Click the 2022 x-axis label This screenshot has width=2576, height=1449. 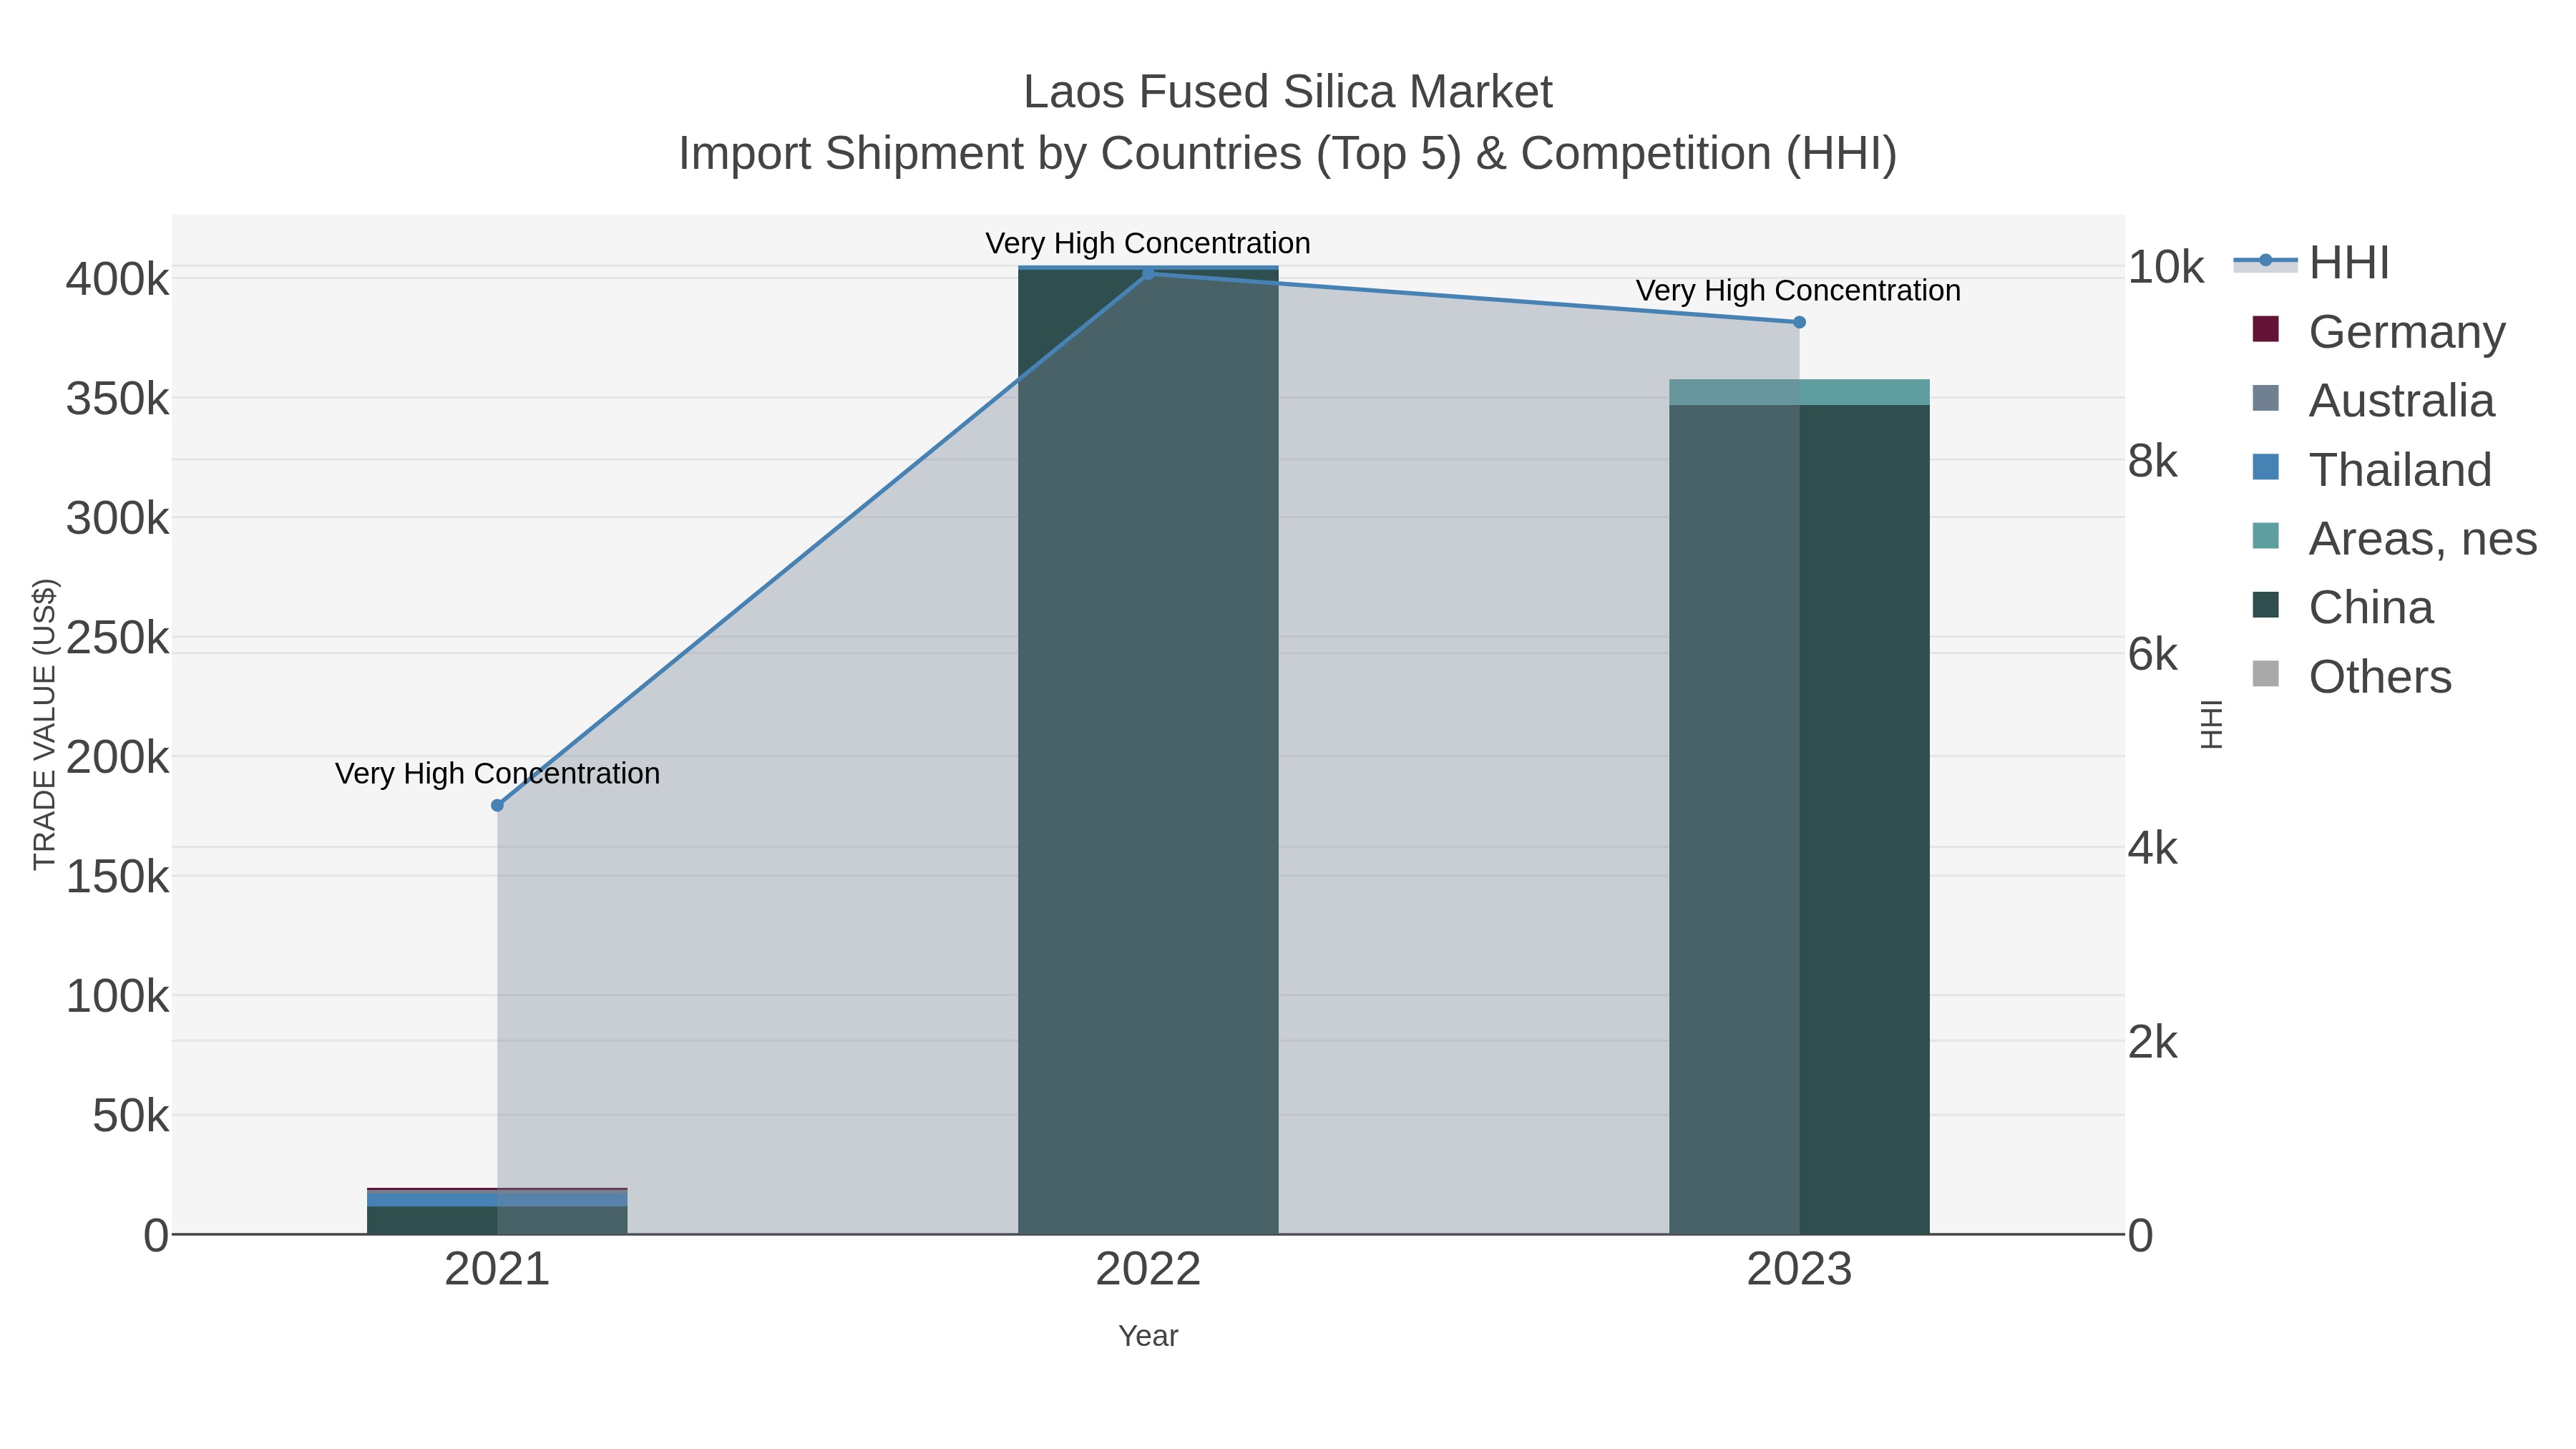coord(1148,1269)
